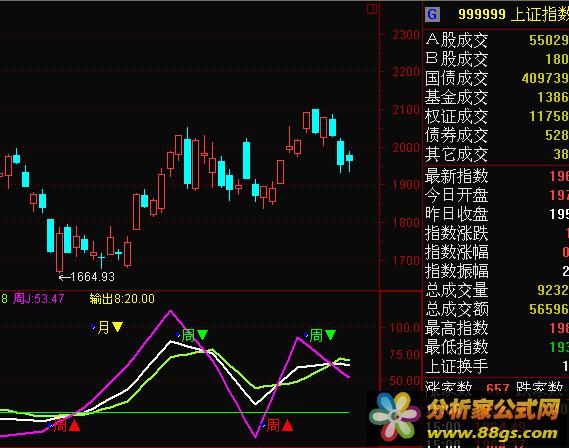Select the 周J:53.47 indicator label

pyautogui.click(x=38, y=299)
